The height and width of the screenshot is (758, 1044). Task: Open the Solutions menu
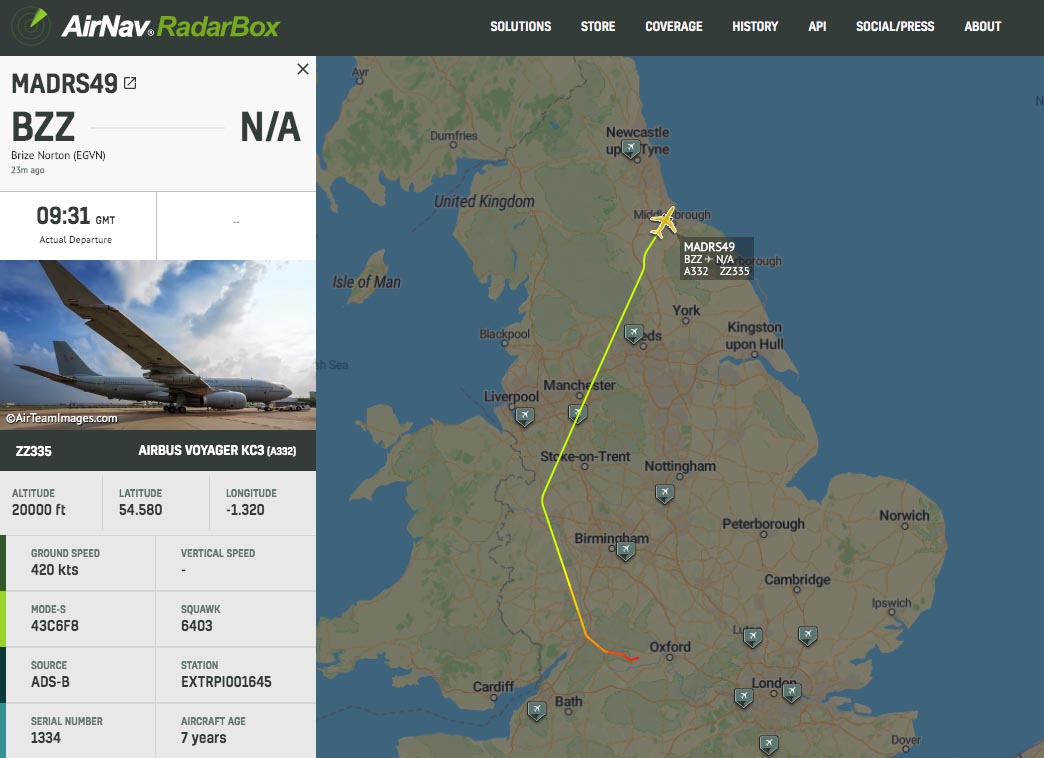[x=521, y=27]
